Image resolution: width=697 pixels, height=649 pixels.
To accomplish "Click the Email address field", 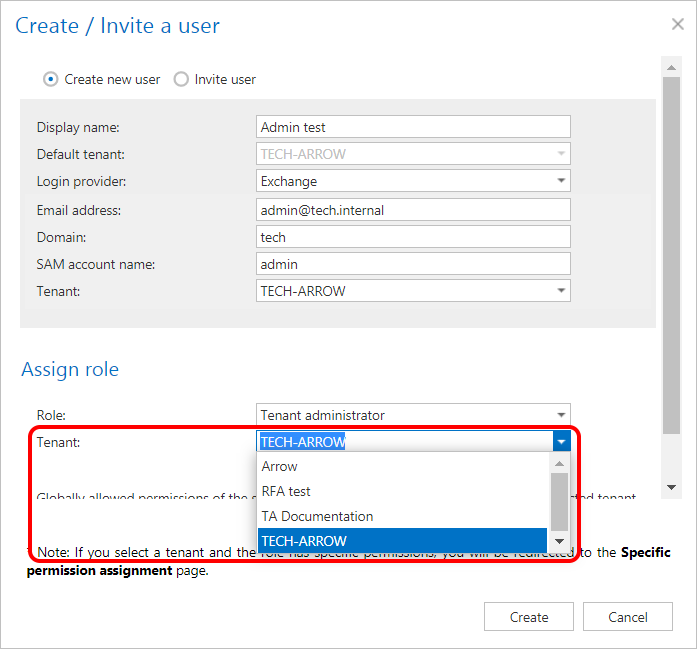I will [x=413, y=210].
